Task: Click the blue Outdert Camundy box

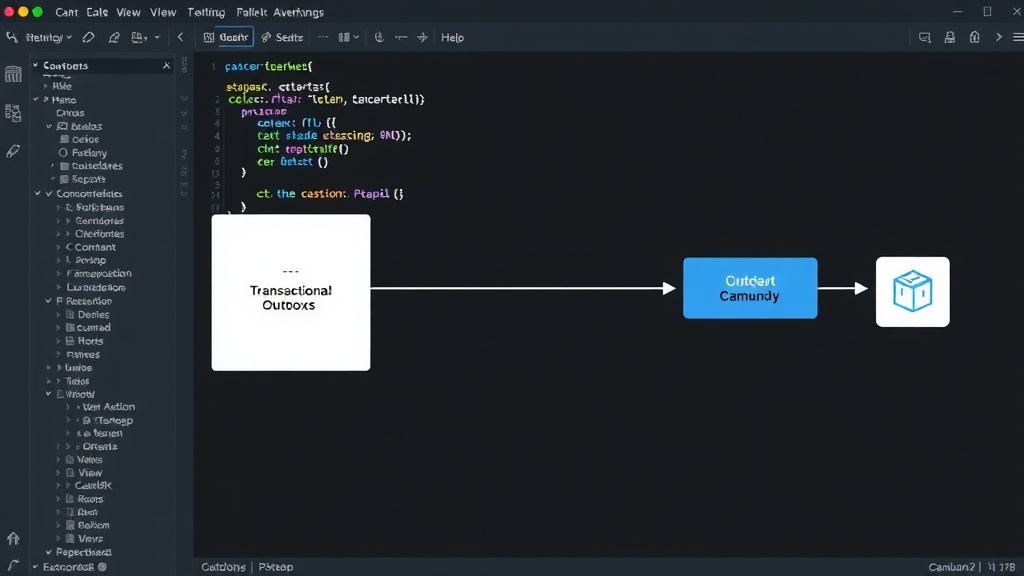Action: tap(750, 288)
